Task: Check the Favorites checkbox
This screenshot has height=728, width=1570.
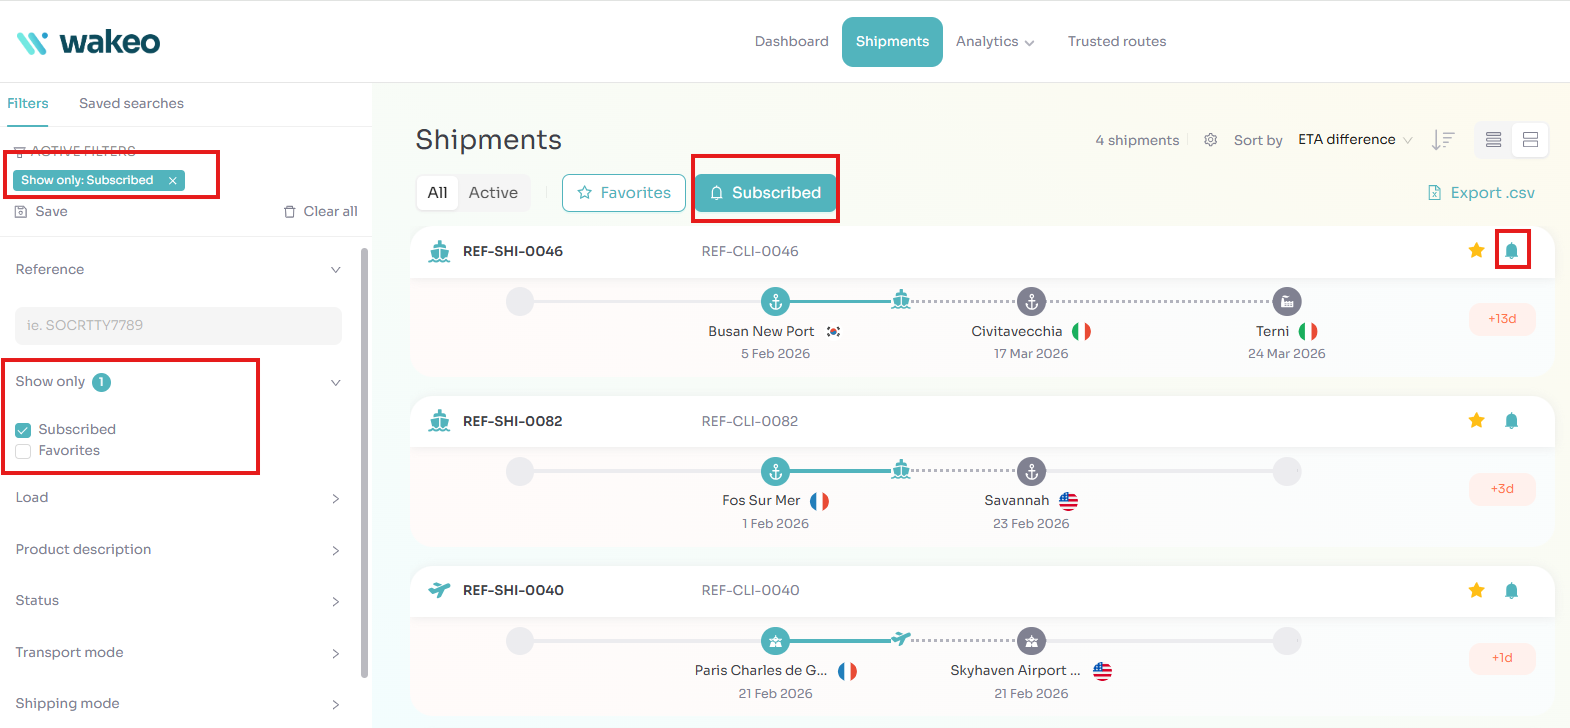Action: [23, 451]
